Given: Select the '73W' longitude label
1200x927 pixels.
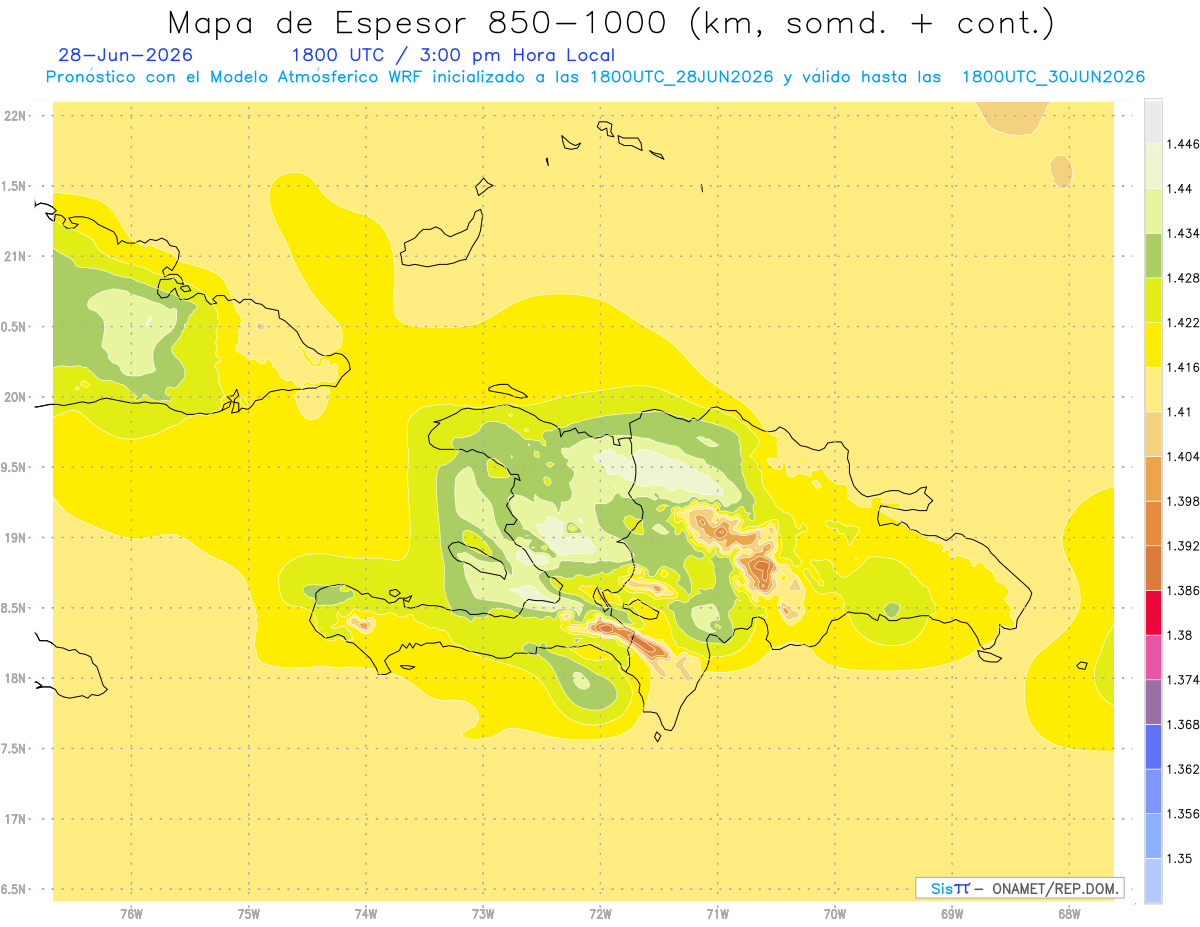Looking at the screenshot, I should click(483, 915).
